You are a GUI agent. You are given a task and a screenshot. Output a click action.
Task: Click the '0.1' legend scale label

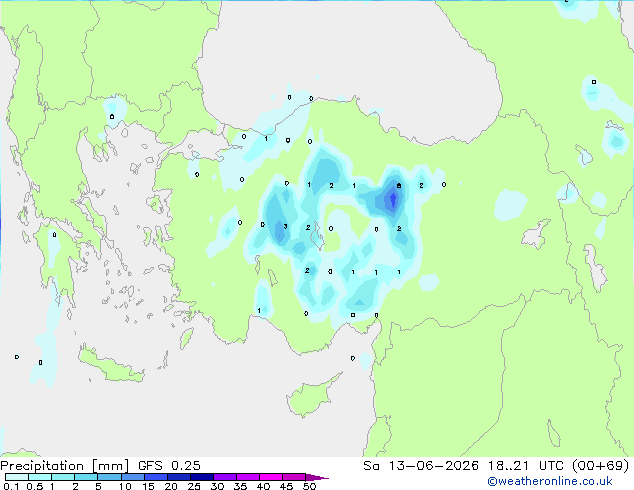click(x=11, y=486)
